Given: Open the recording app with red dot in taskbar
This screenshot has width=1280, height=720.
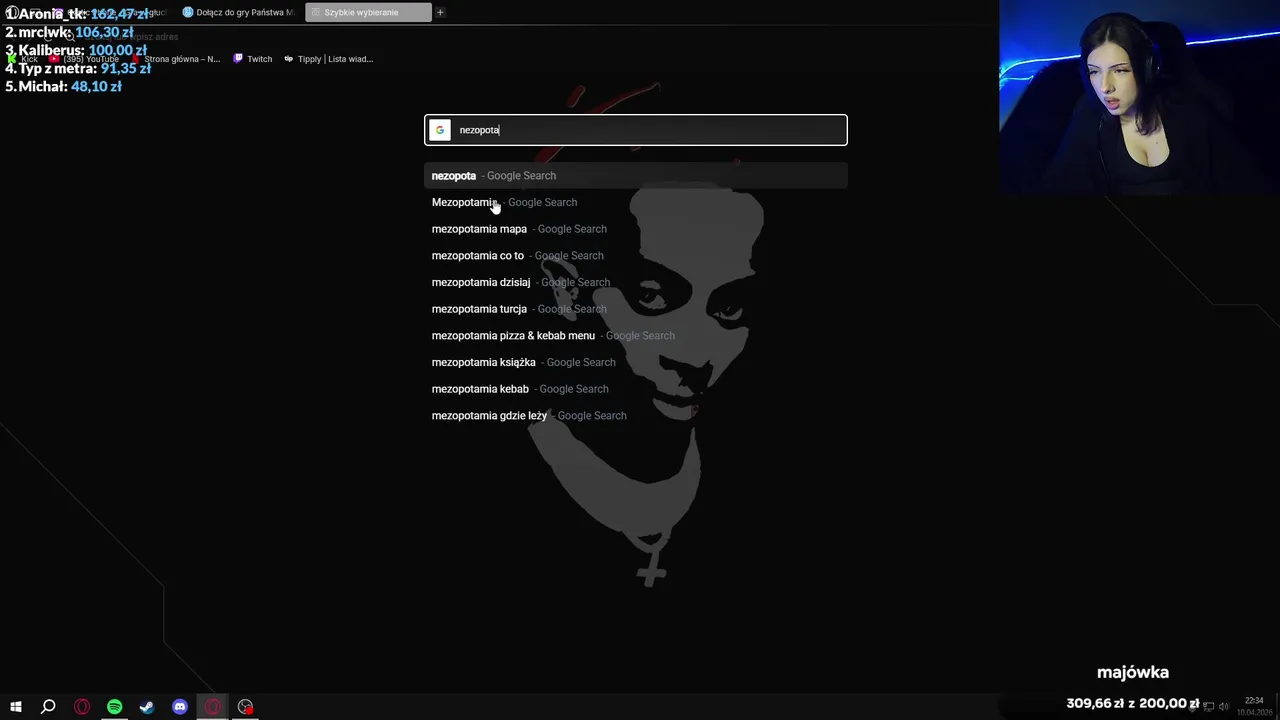Looking at the screenshot, I should 246,707.
